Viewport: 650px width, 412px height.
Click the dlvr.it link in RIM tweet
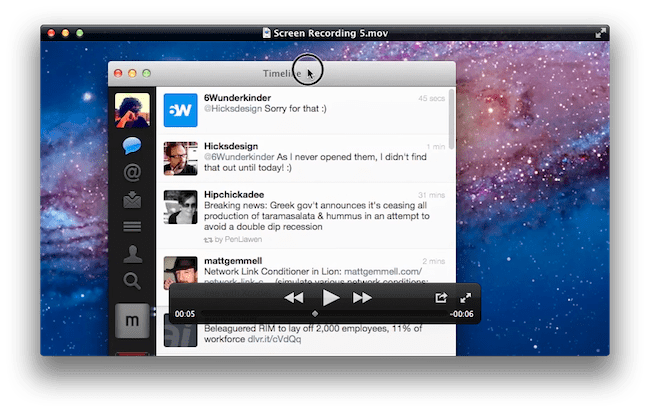(x=300, y=340)
